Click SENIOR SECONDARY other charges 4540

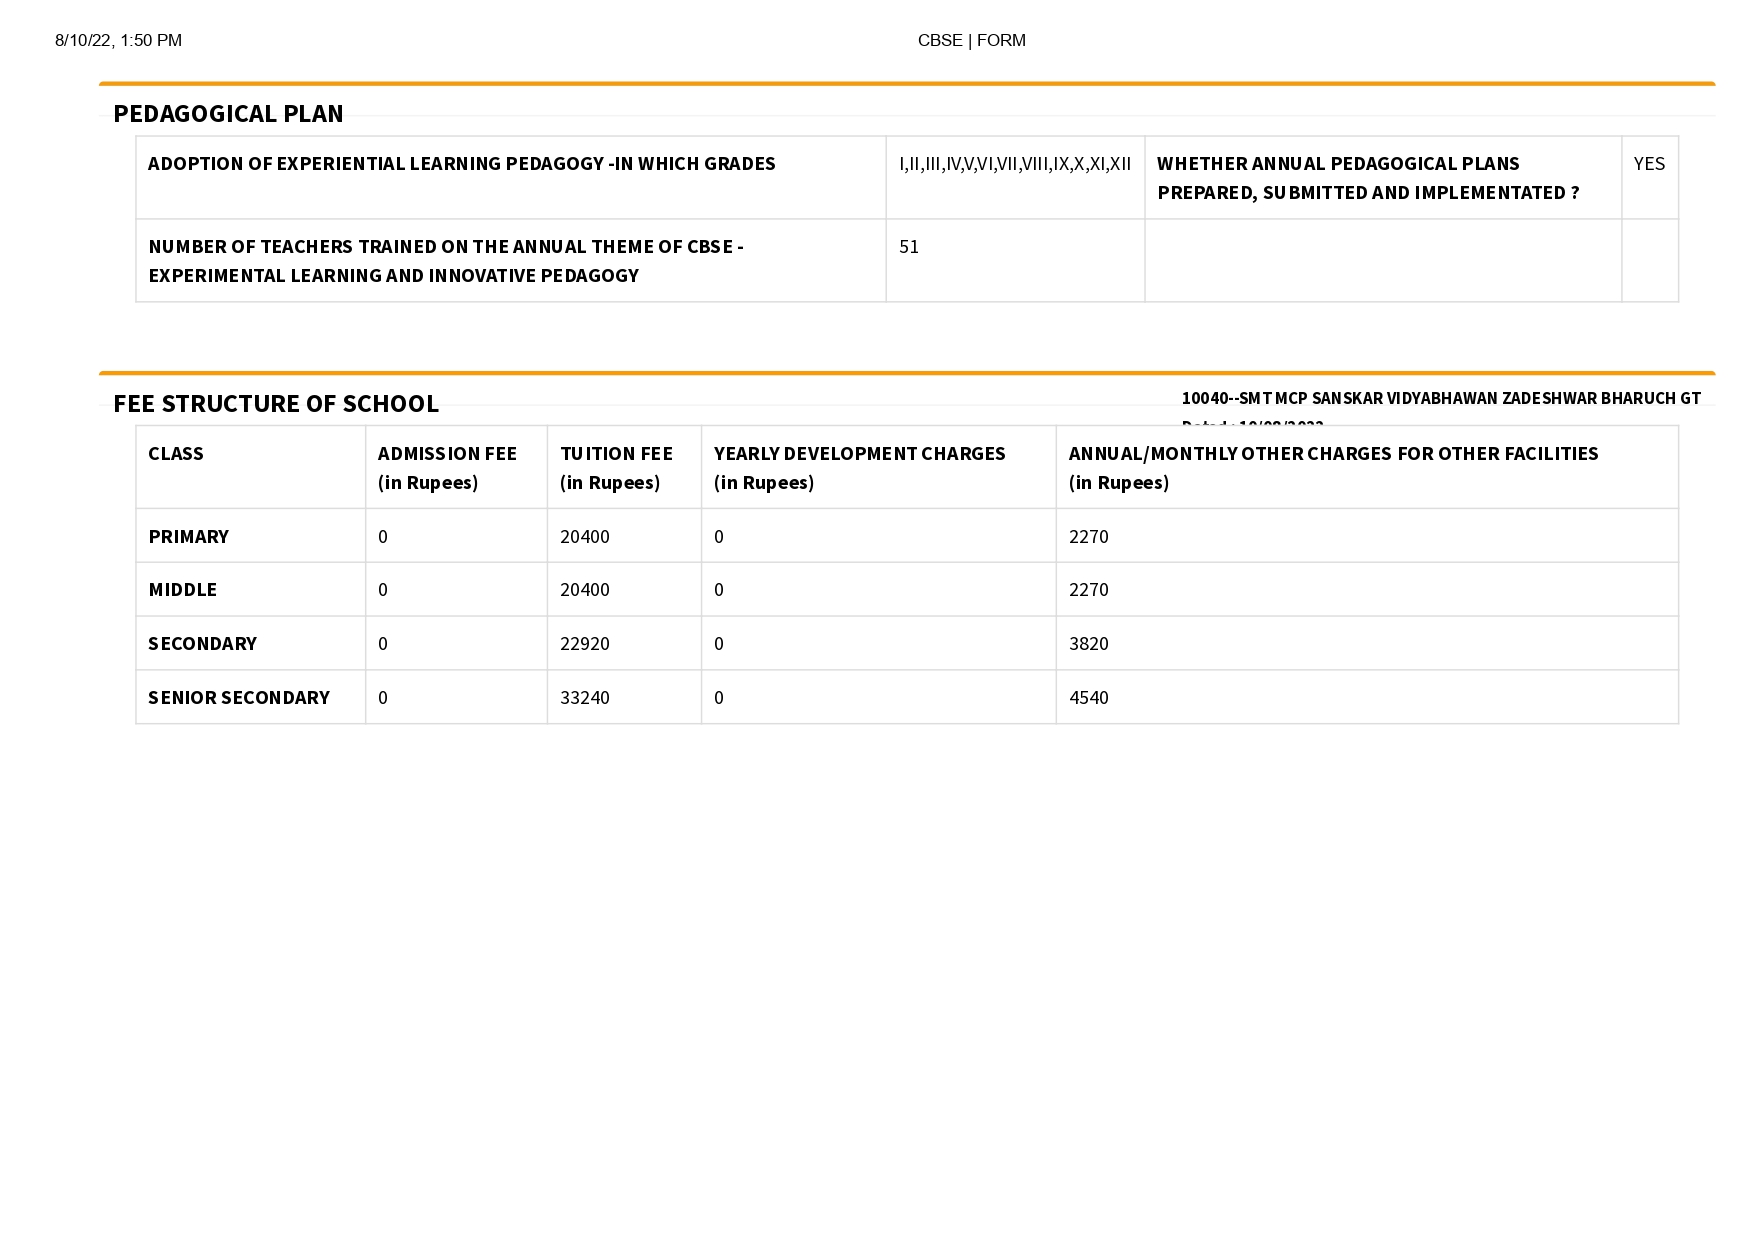pyautogui.click(x=1089, y=698)
